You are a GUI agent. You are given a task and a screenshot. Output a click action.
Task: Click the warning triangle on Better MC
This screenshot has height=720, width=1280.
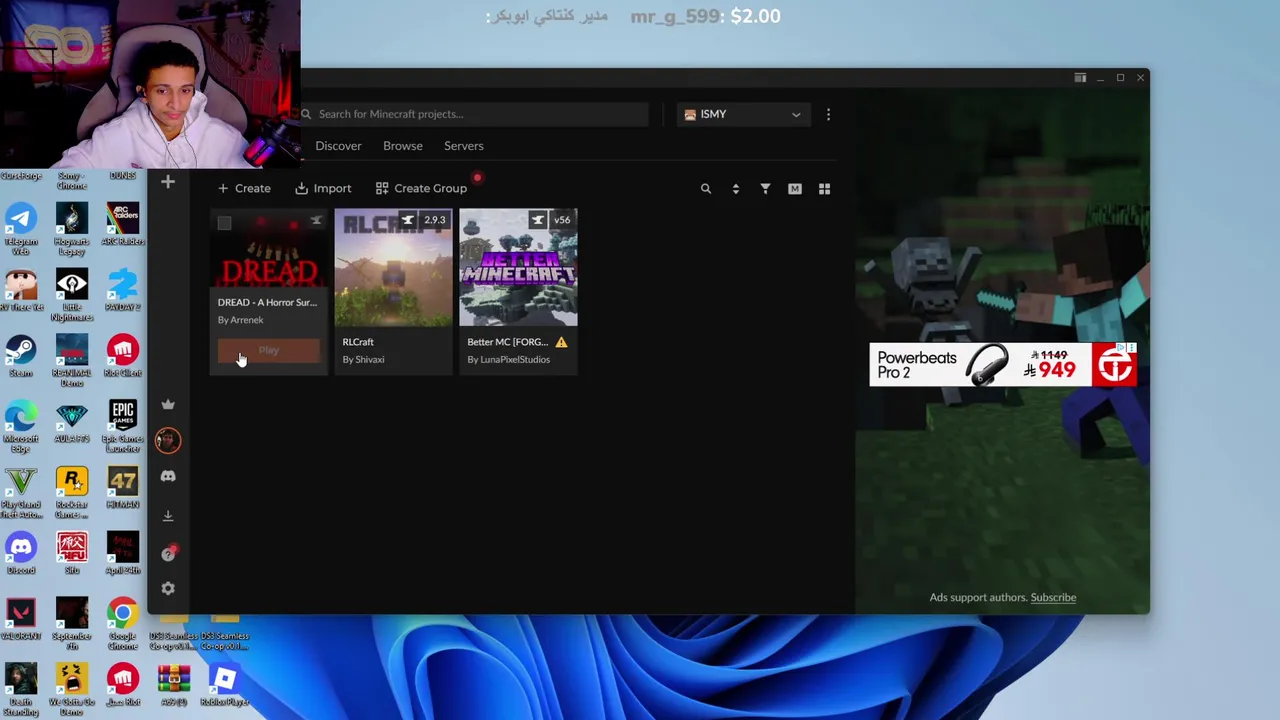[x=561, y=342]
